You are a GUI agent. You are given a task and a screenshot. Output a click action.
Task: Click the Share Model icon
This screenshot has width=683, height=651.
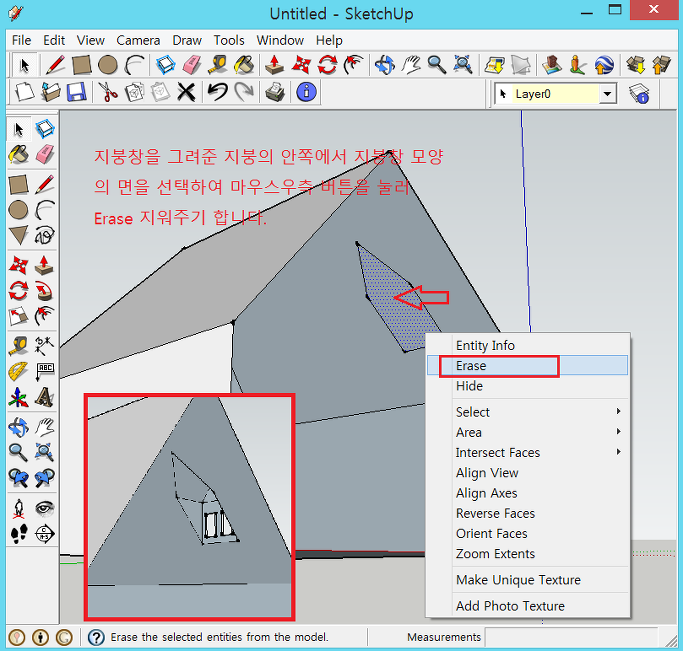click(661, 65)
